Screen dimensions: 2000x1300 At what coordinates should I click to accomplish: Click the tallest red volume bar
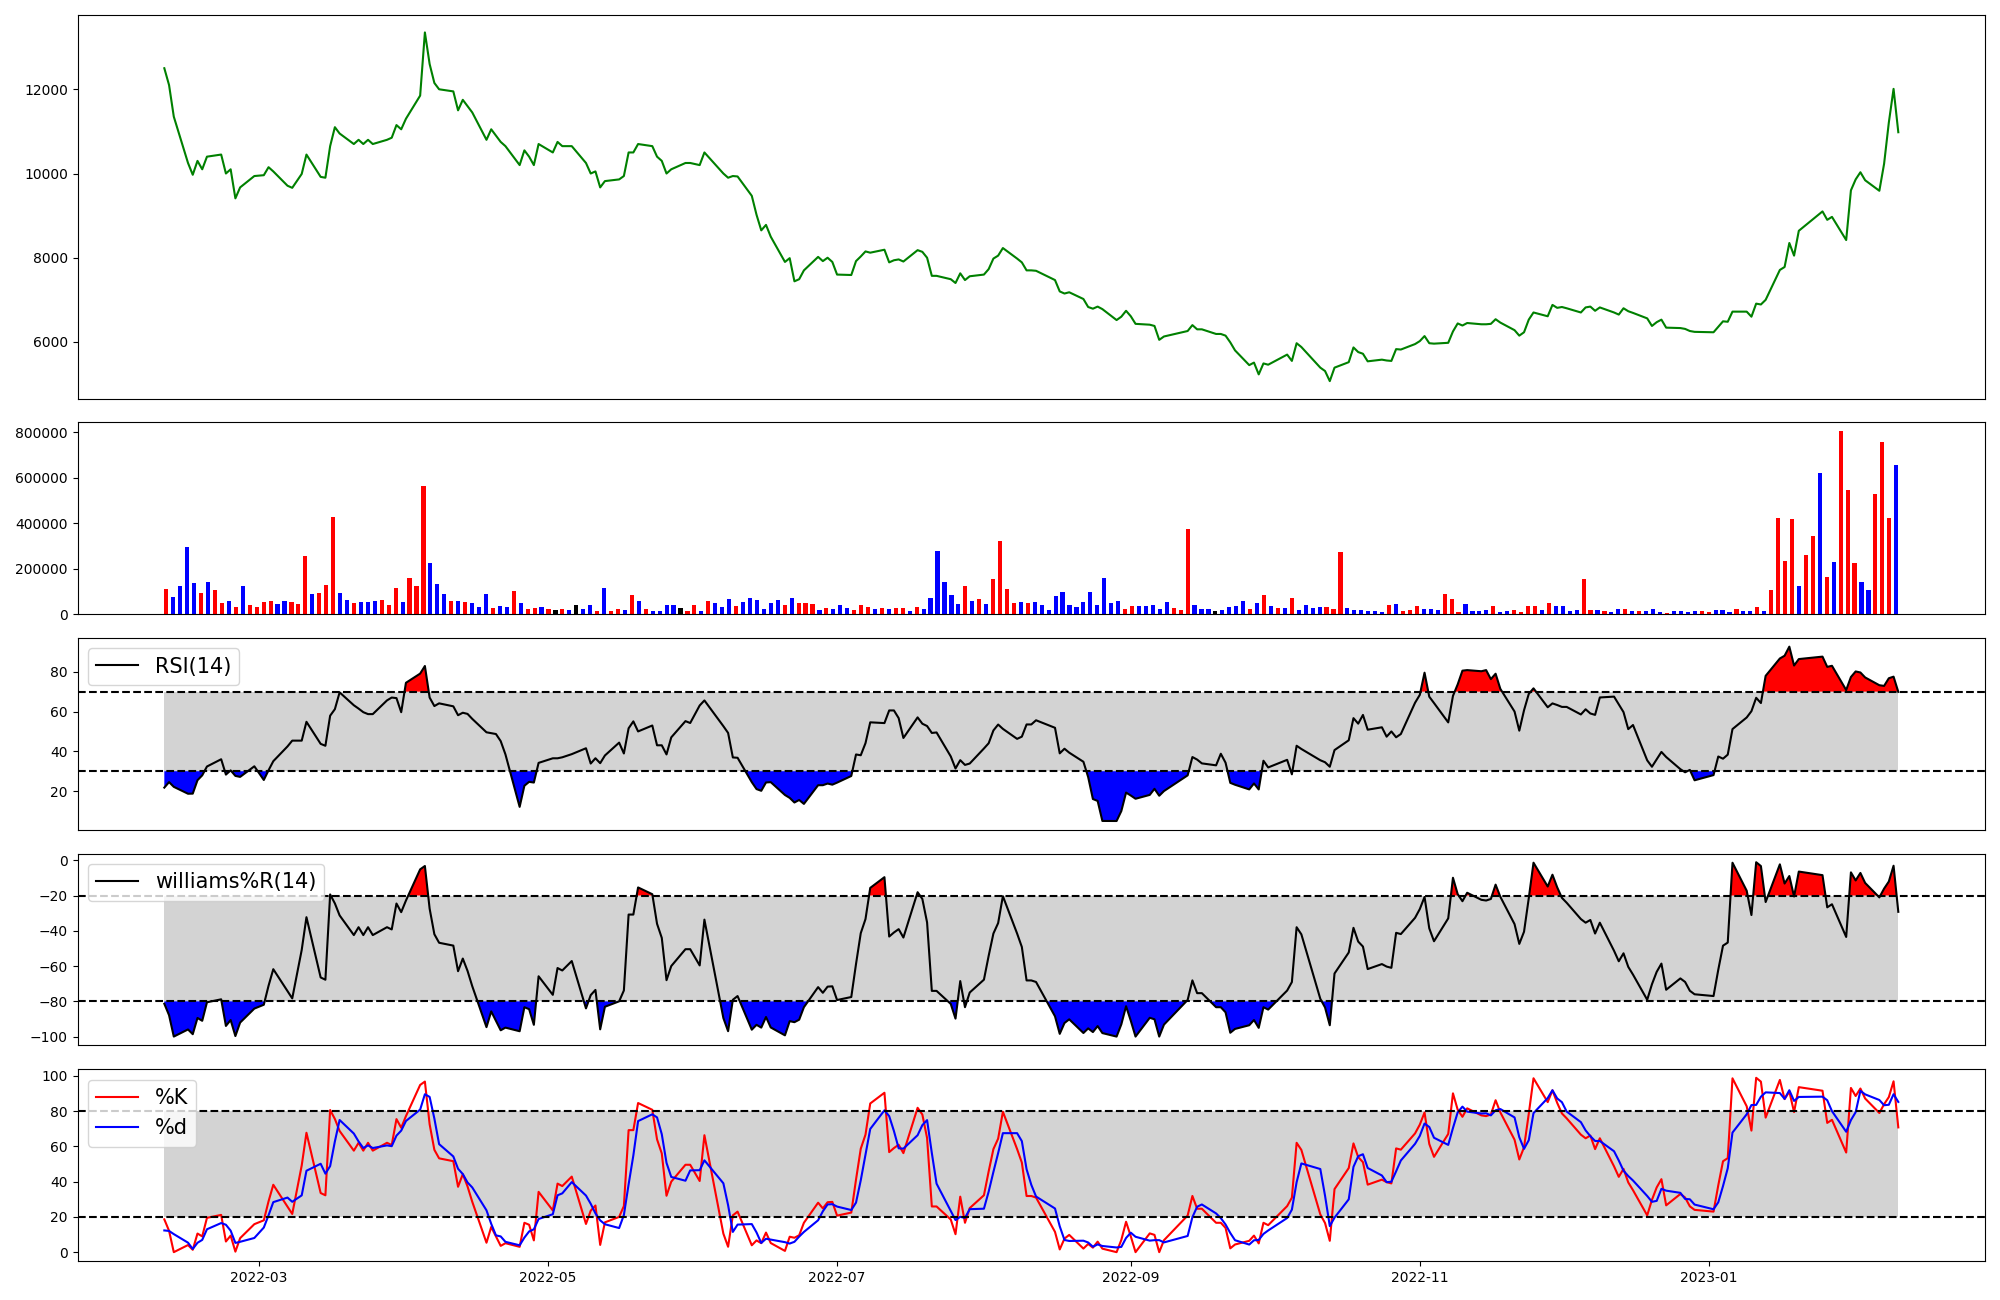click(1840, 520)
